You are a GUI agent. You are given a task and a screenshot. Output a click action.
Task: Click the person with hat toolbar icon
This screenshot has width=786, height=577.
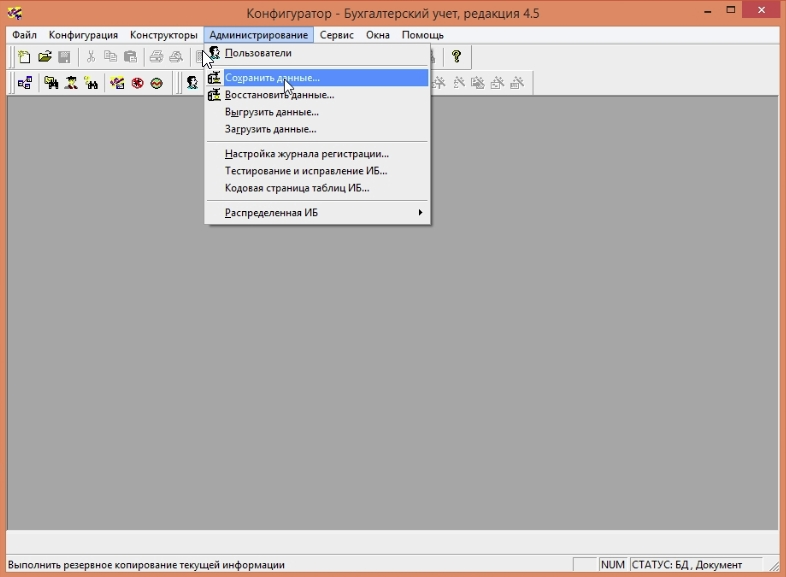coord(71,83)
